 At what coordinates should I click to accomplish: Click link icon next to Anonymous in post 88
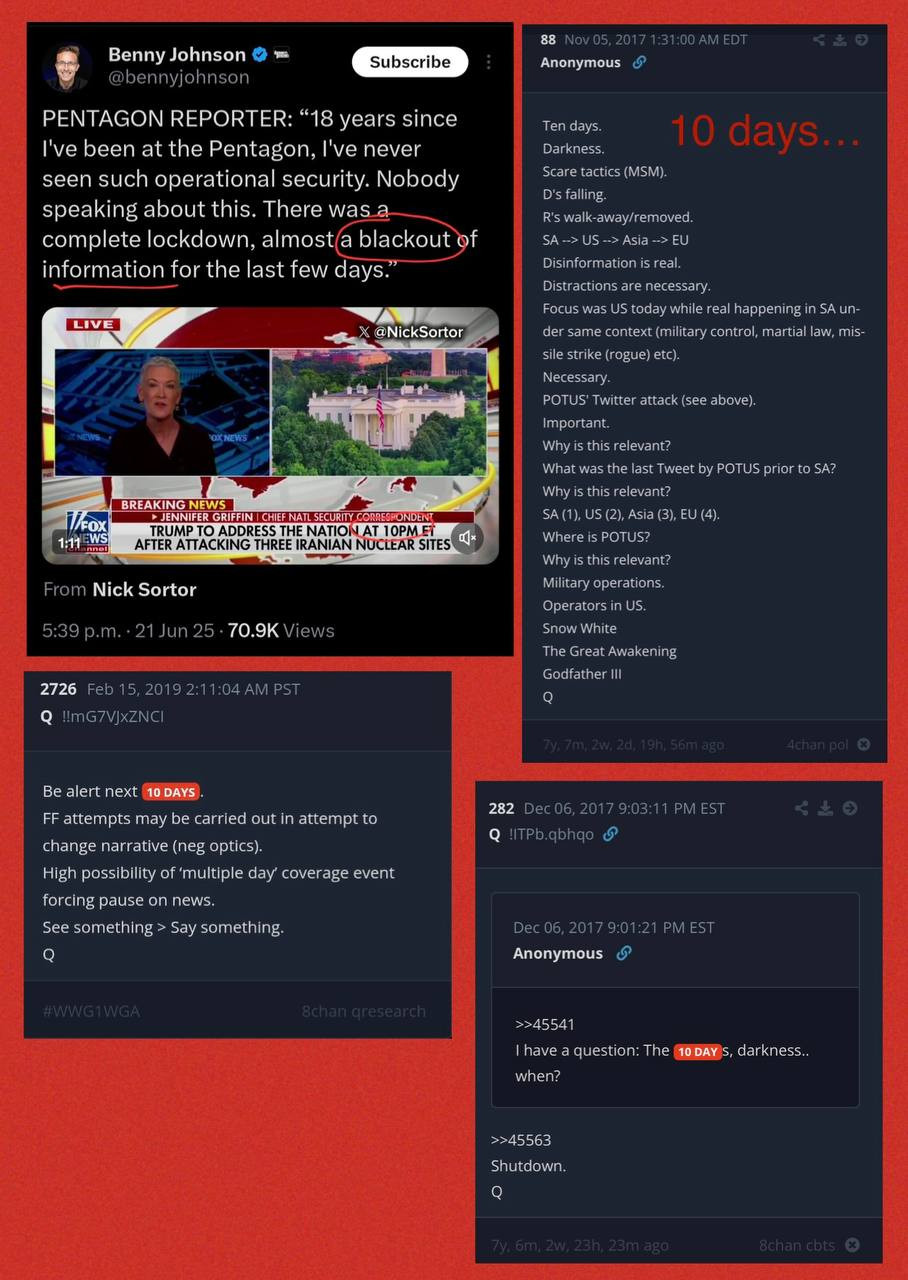click(639, 62)
